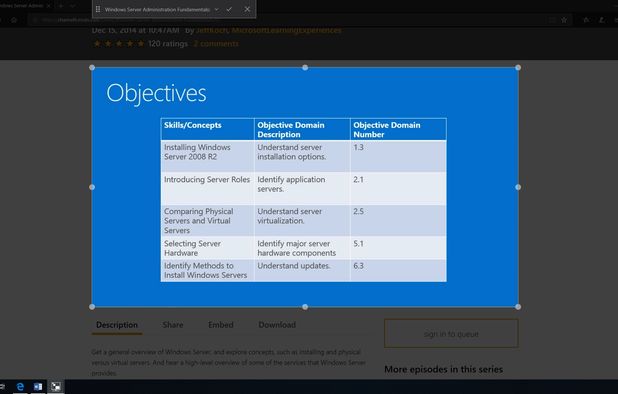Click Identify major server hardware components cell

(302, 248)
